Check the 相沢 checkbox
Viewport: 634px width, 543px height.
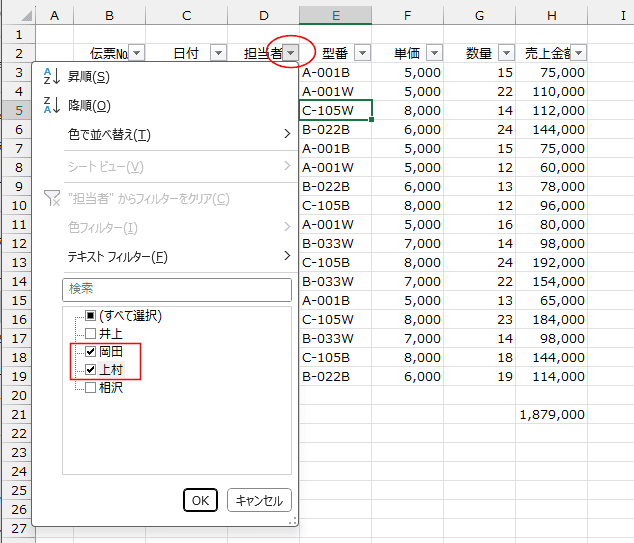91,387
